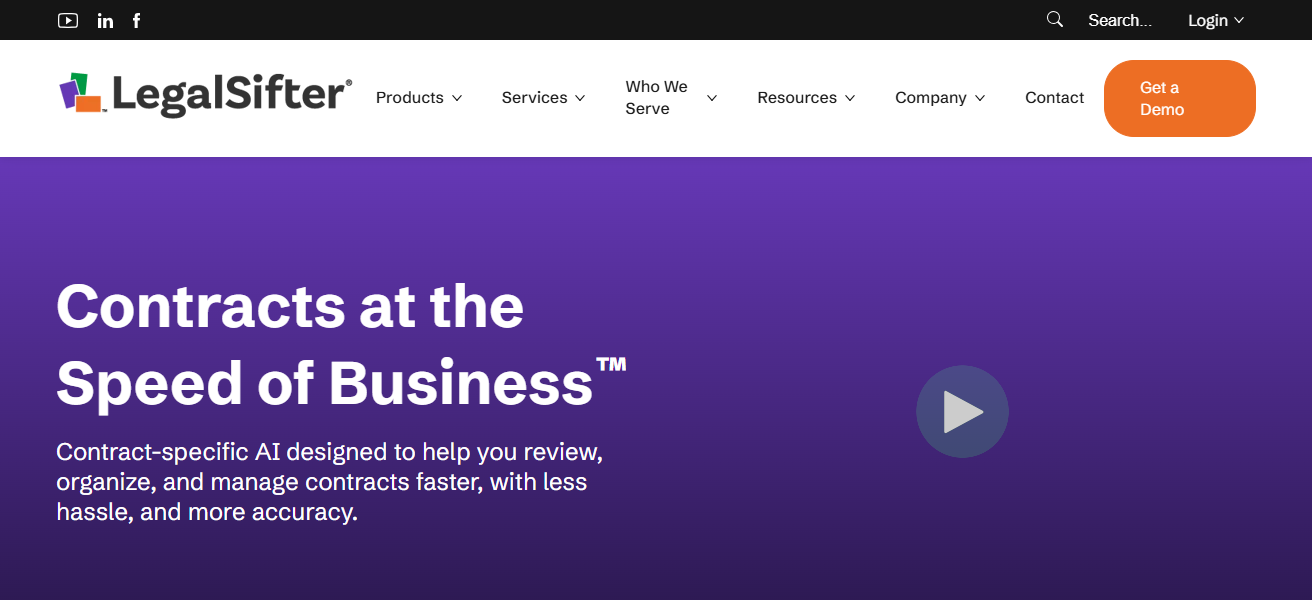1312x600 pixels.
Task: Expand the Who We Serve chevron
Action: (712, 98)
